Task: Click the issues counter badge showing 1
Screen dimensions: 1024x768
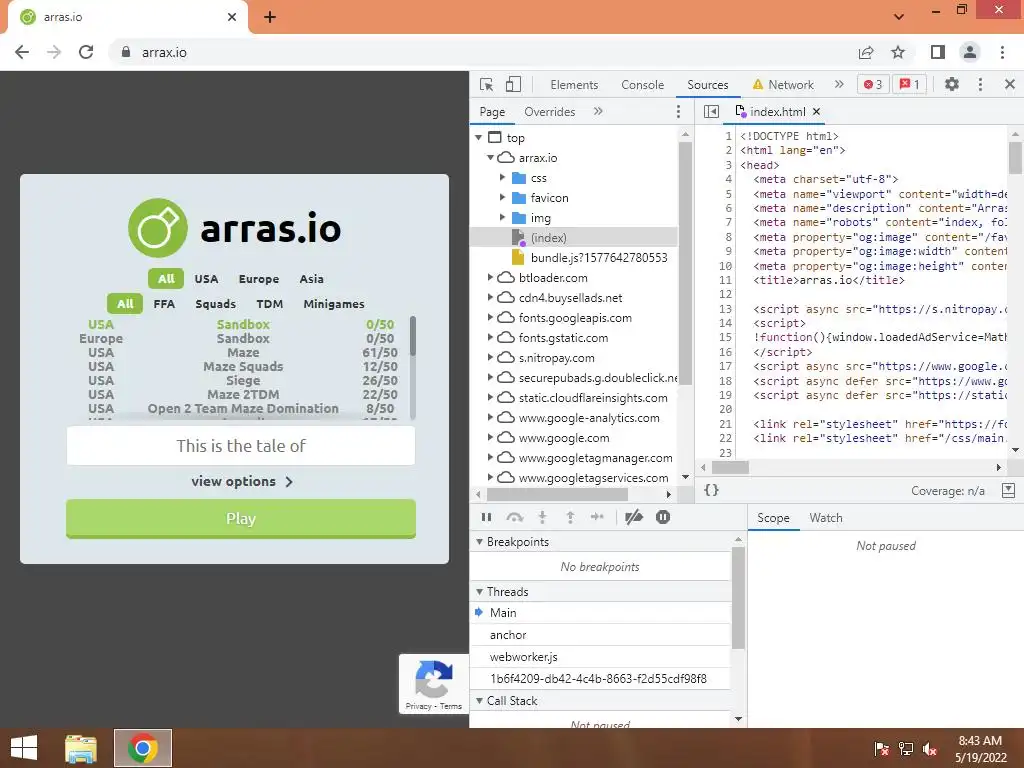Action: (x=909, y=84)
